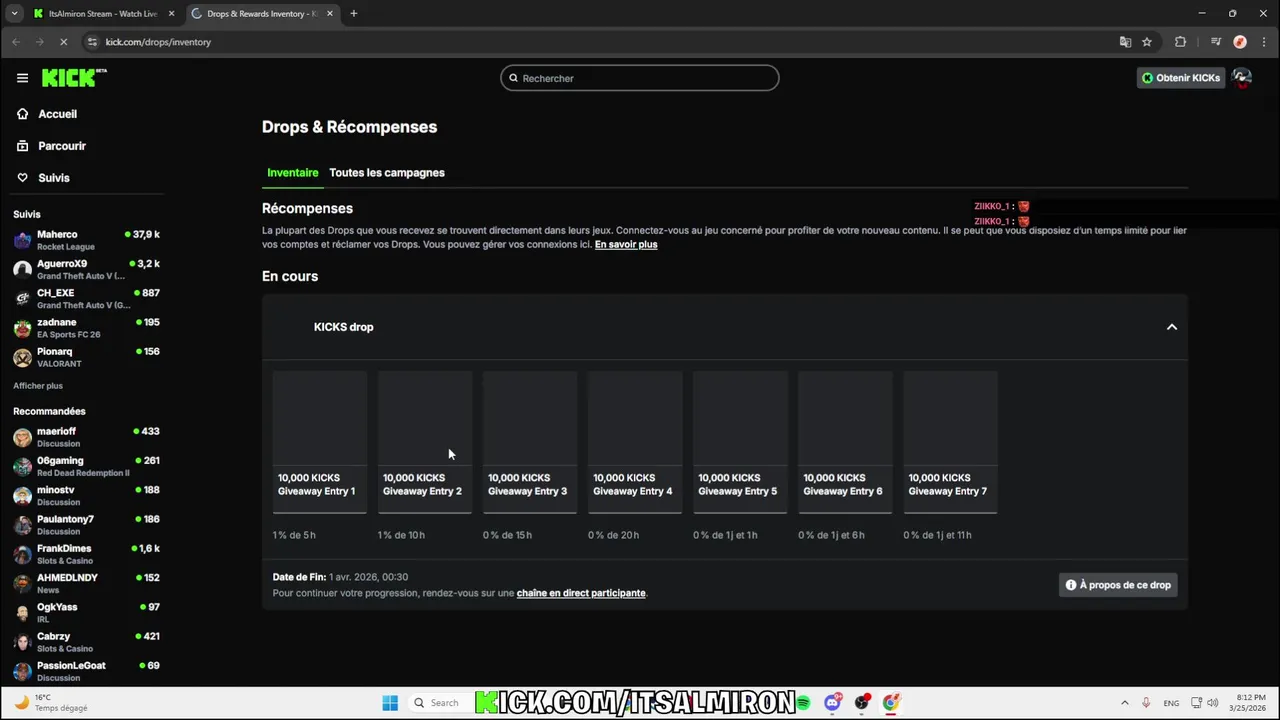Select the Giveaway Entry 1 drop card
The height and width of the screenshot is (720, 1280).
[x=320, y=442]
